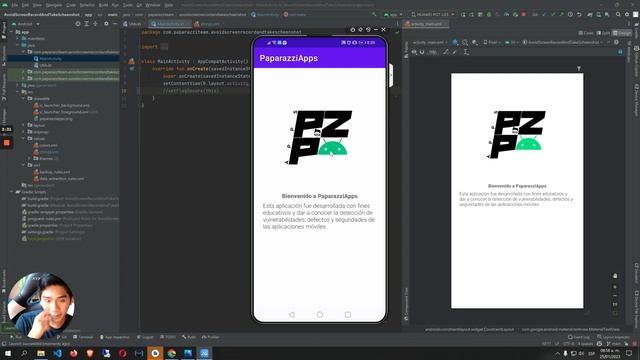Image resolution: width=640 pixels, height=360 pixels.
Task: Open the app run configuration dropdown
Action: click(393, 14)
